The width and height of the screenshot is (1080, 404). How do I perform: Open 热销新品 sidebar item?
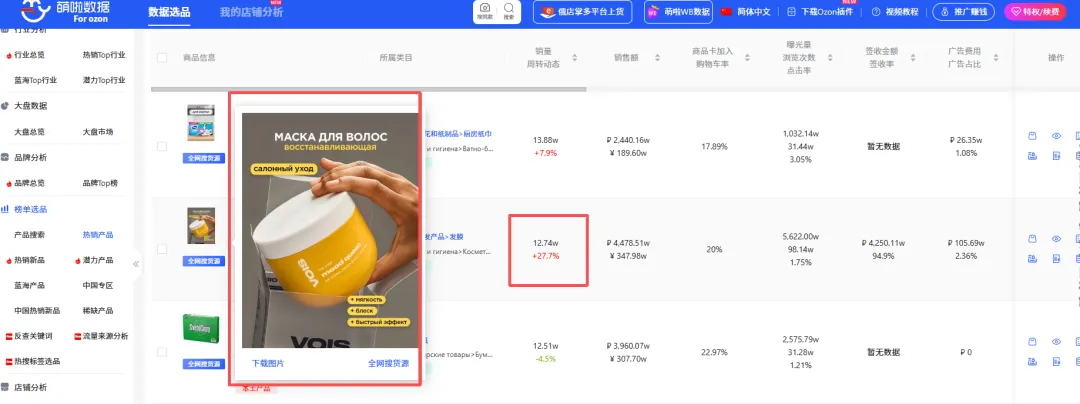[29, 260]
